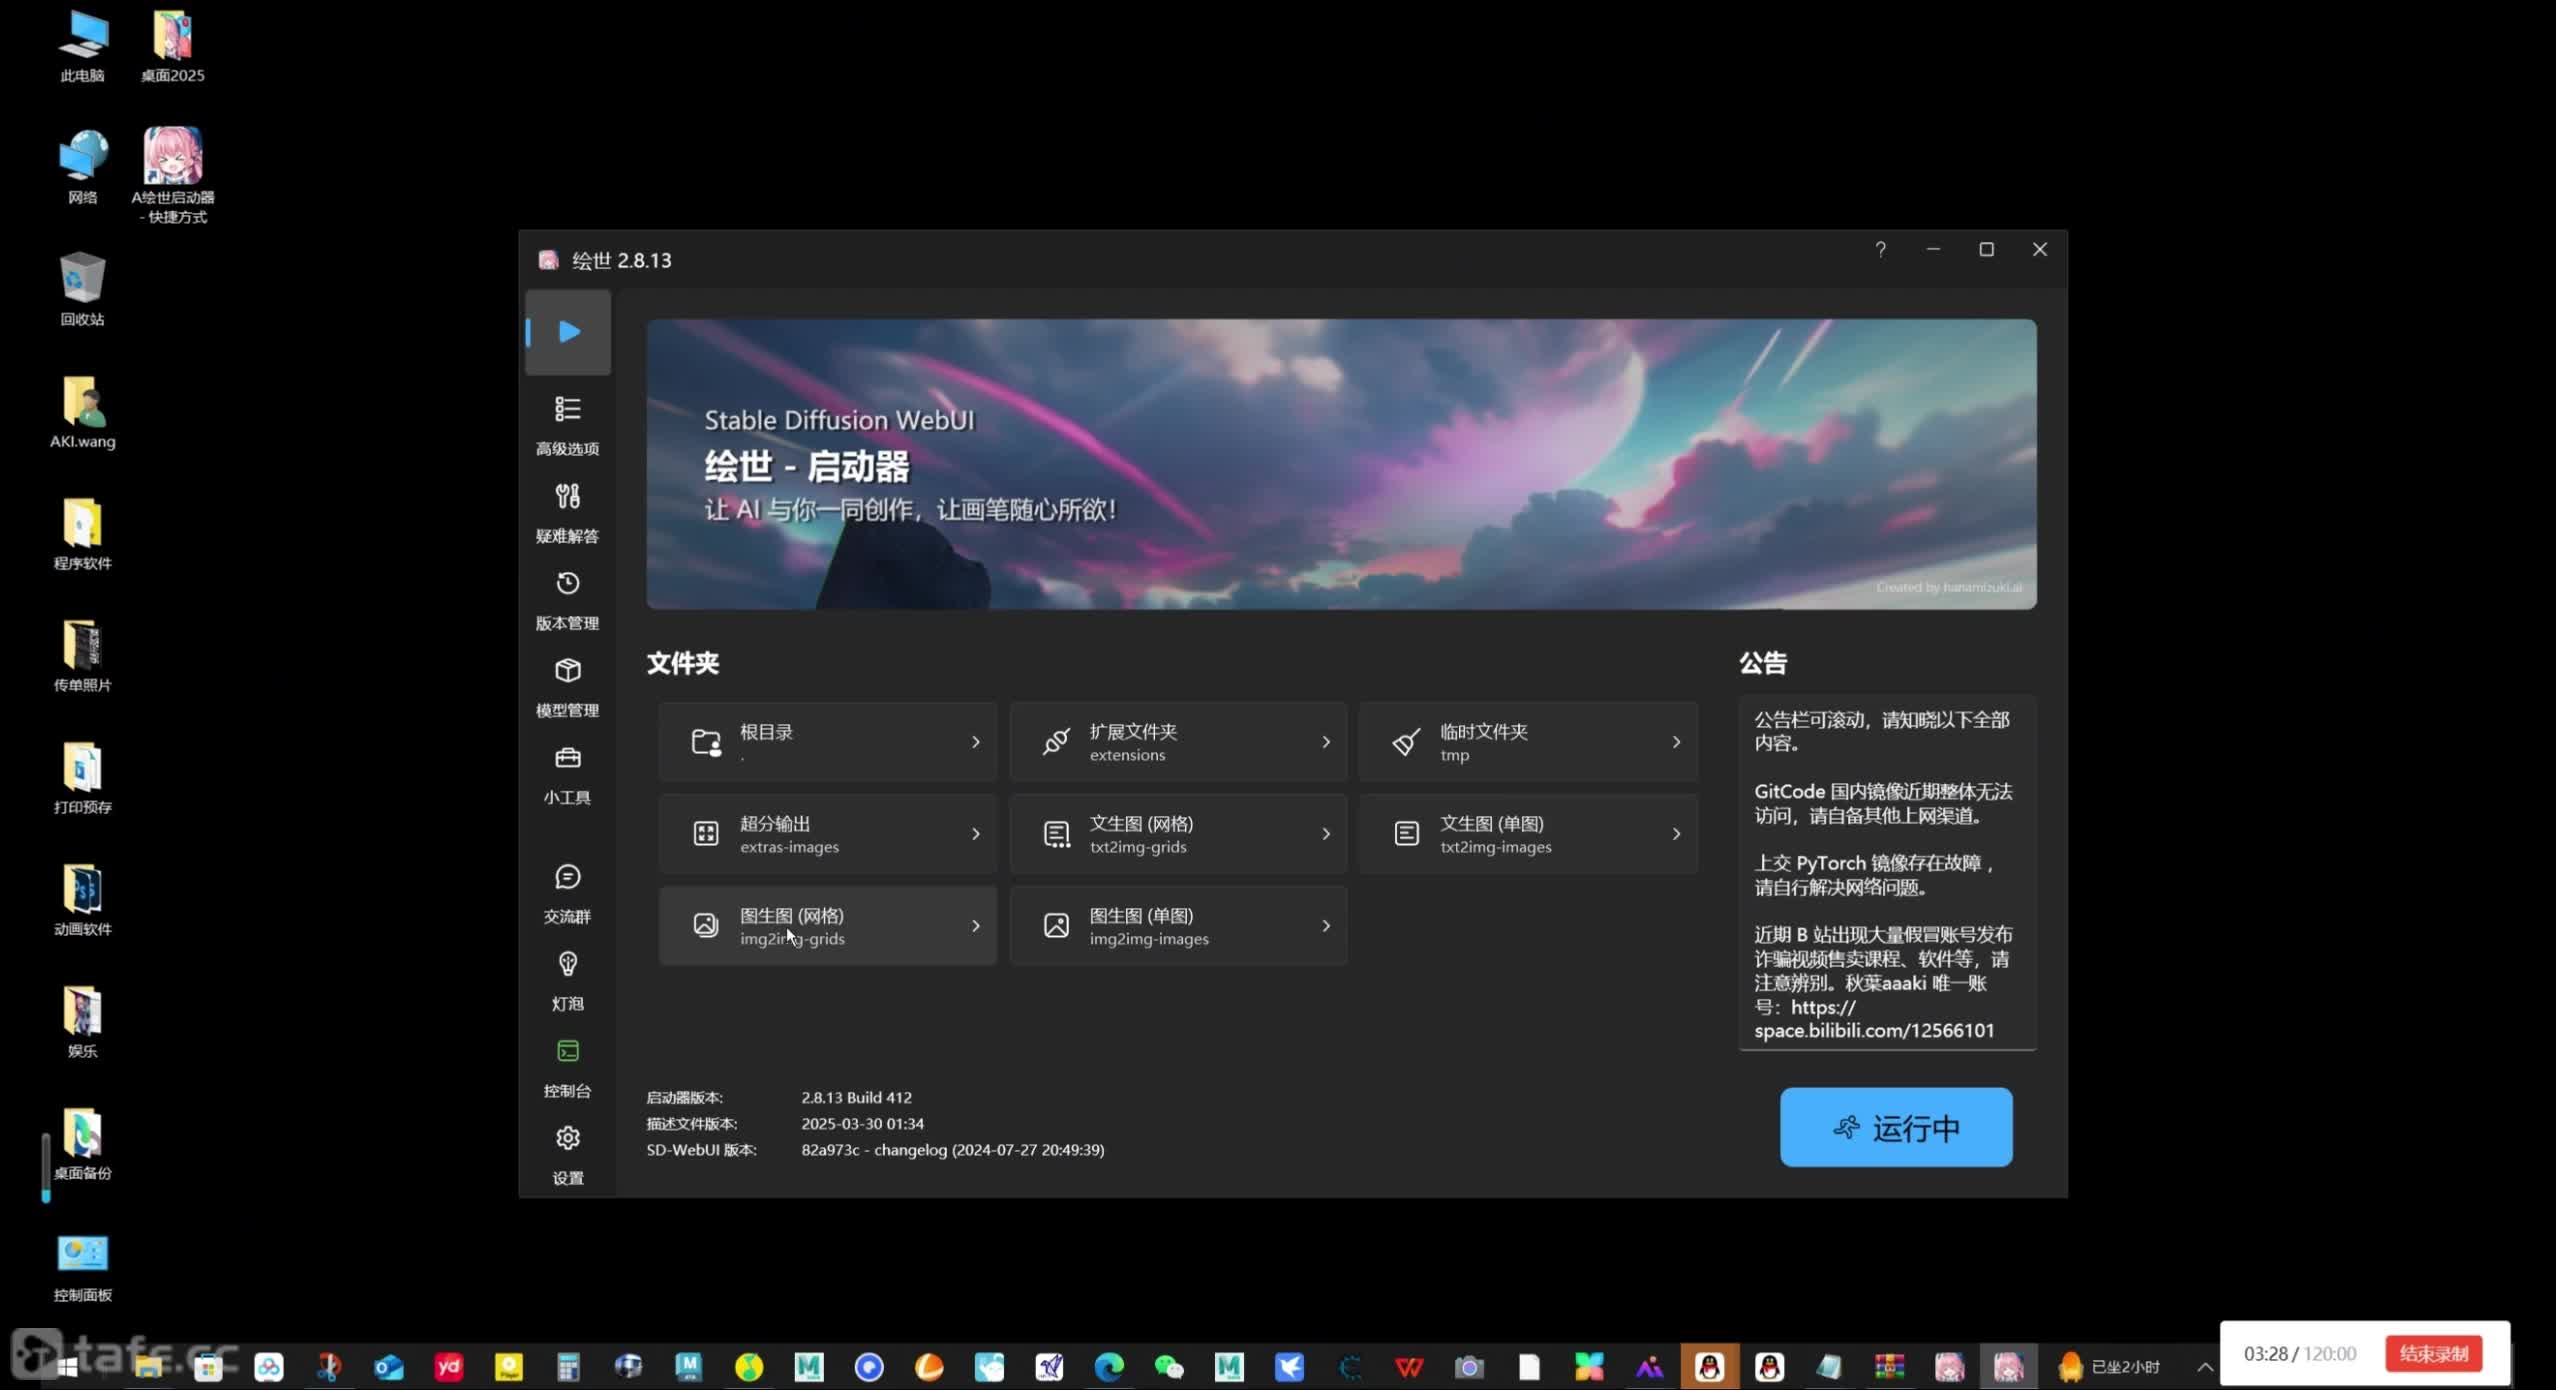The height and width of the screenshot is (1390, 2556).
Task: Open 交流群 chat group icon
Action: click(x=567, y=893)
